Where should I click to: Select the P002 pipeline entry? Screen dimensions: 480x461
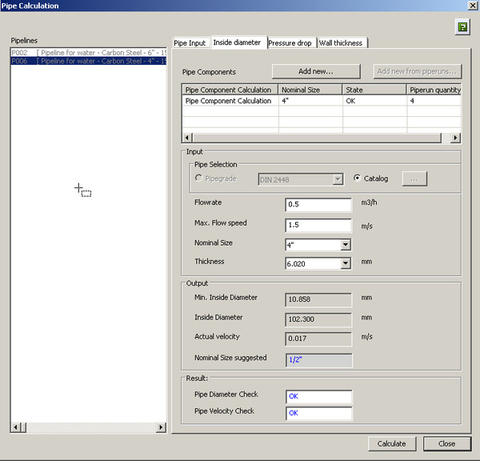click(89, 53)
